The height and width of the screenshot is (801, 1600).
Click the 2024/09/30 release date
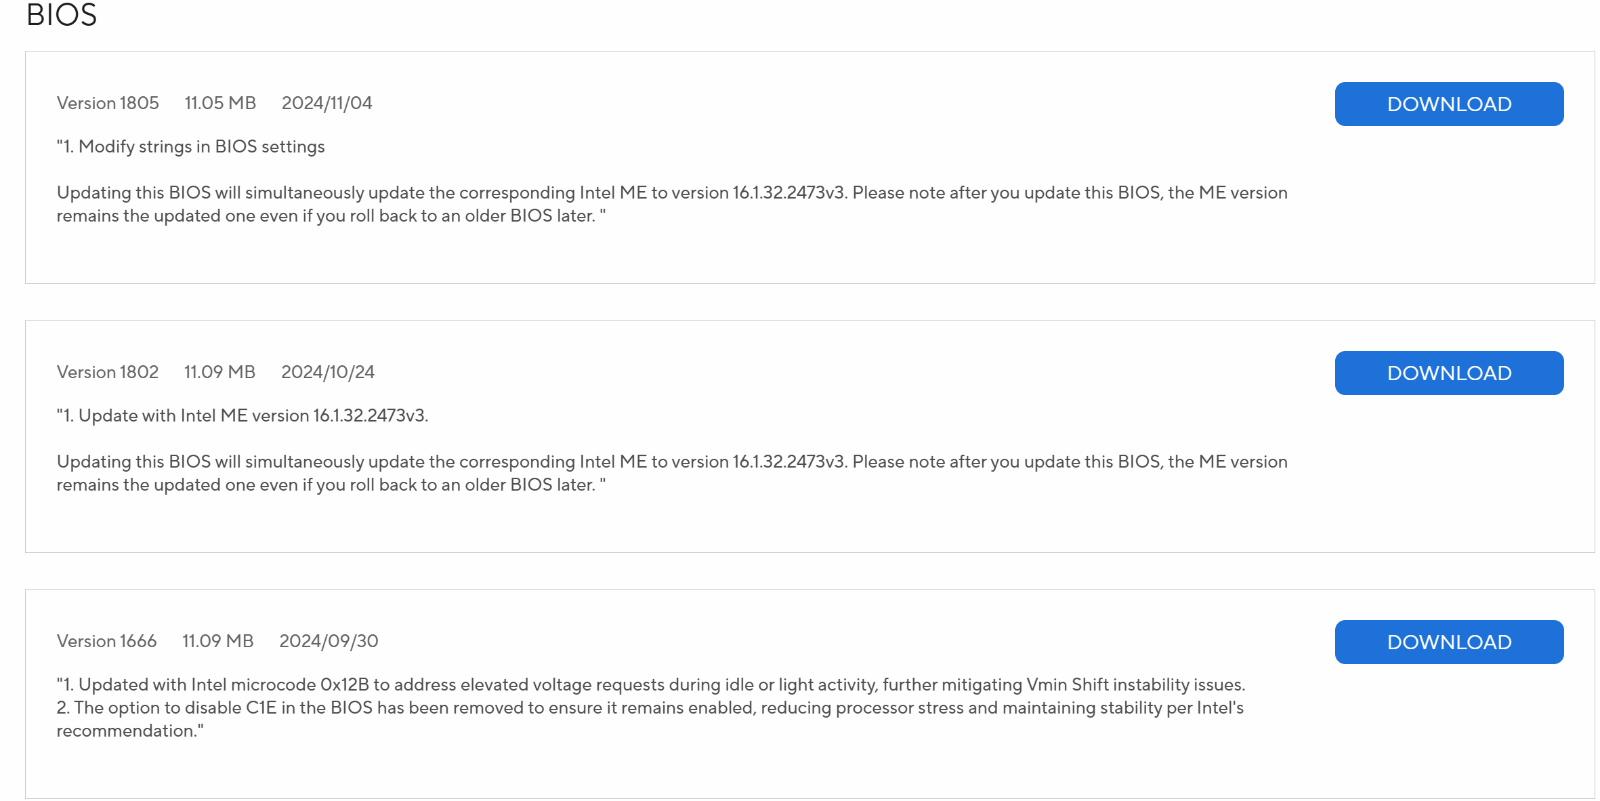329,641
